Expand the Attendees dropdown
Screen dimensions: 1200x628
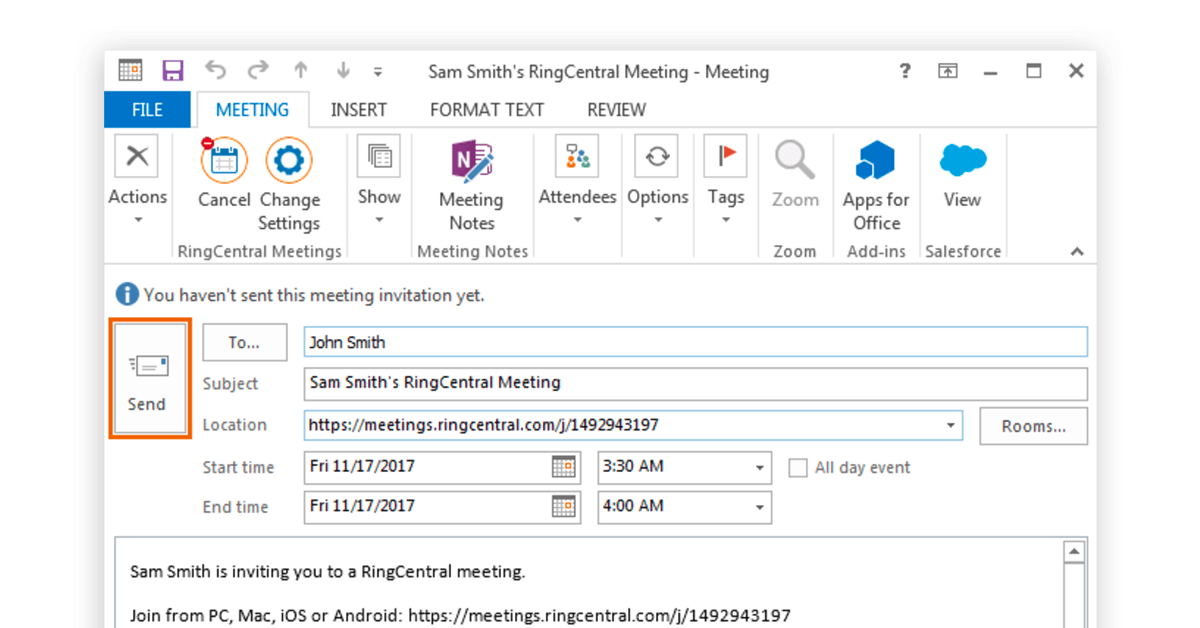577,181
